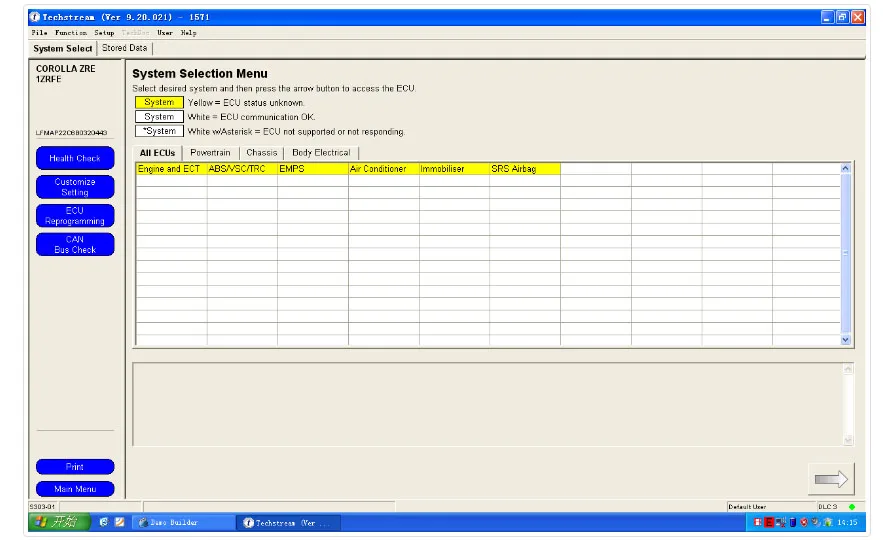
Task: Click the Print button
Action: [x=75, y=467]
